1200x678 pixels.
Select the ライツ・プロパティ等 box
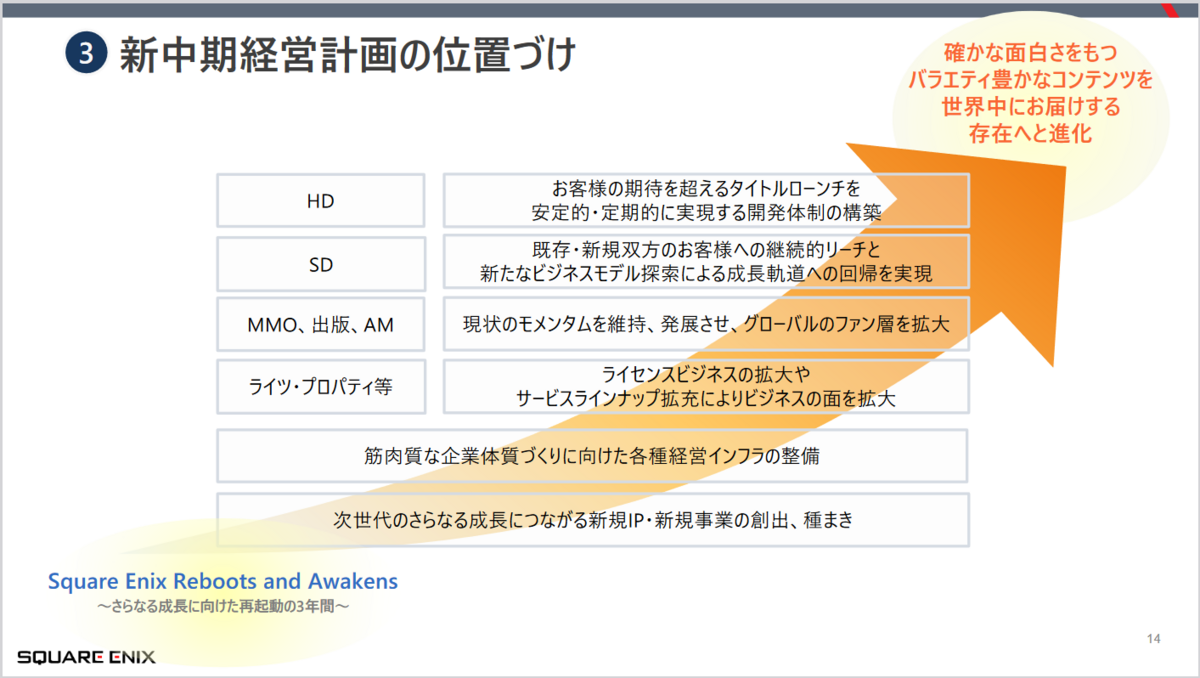[x=320, y=387]
